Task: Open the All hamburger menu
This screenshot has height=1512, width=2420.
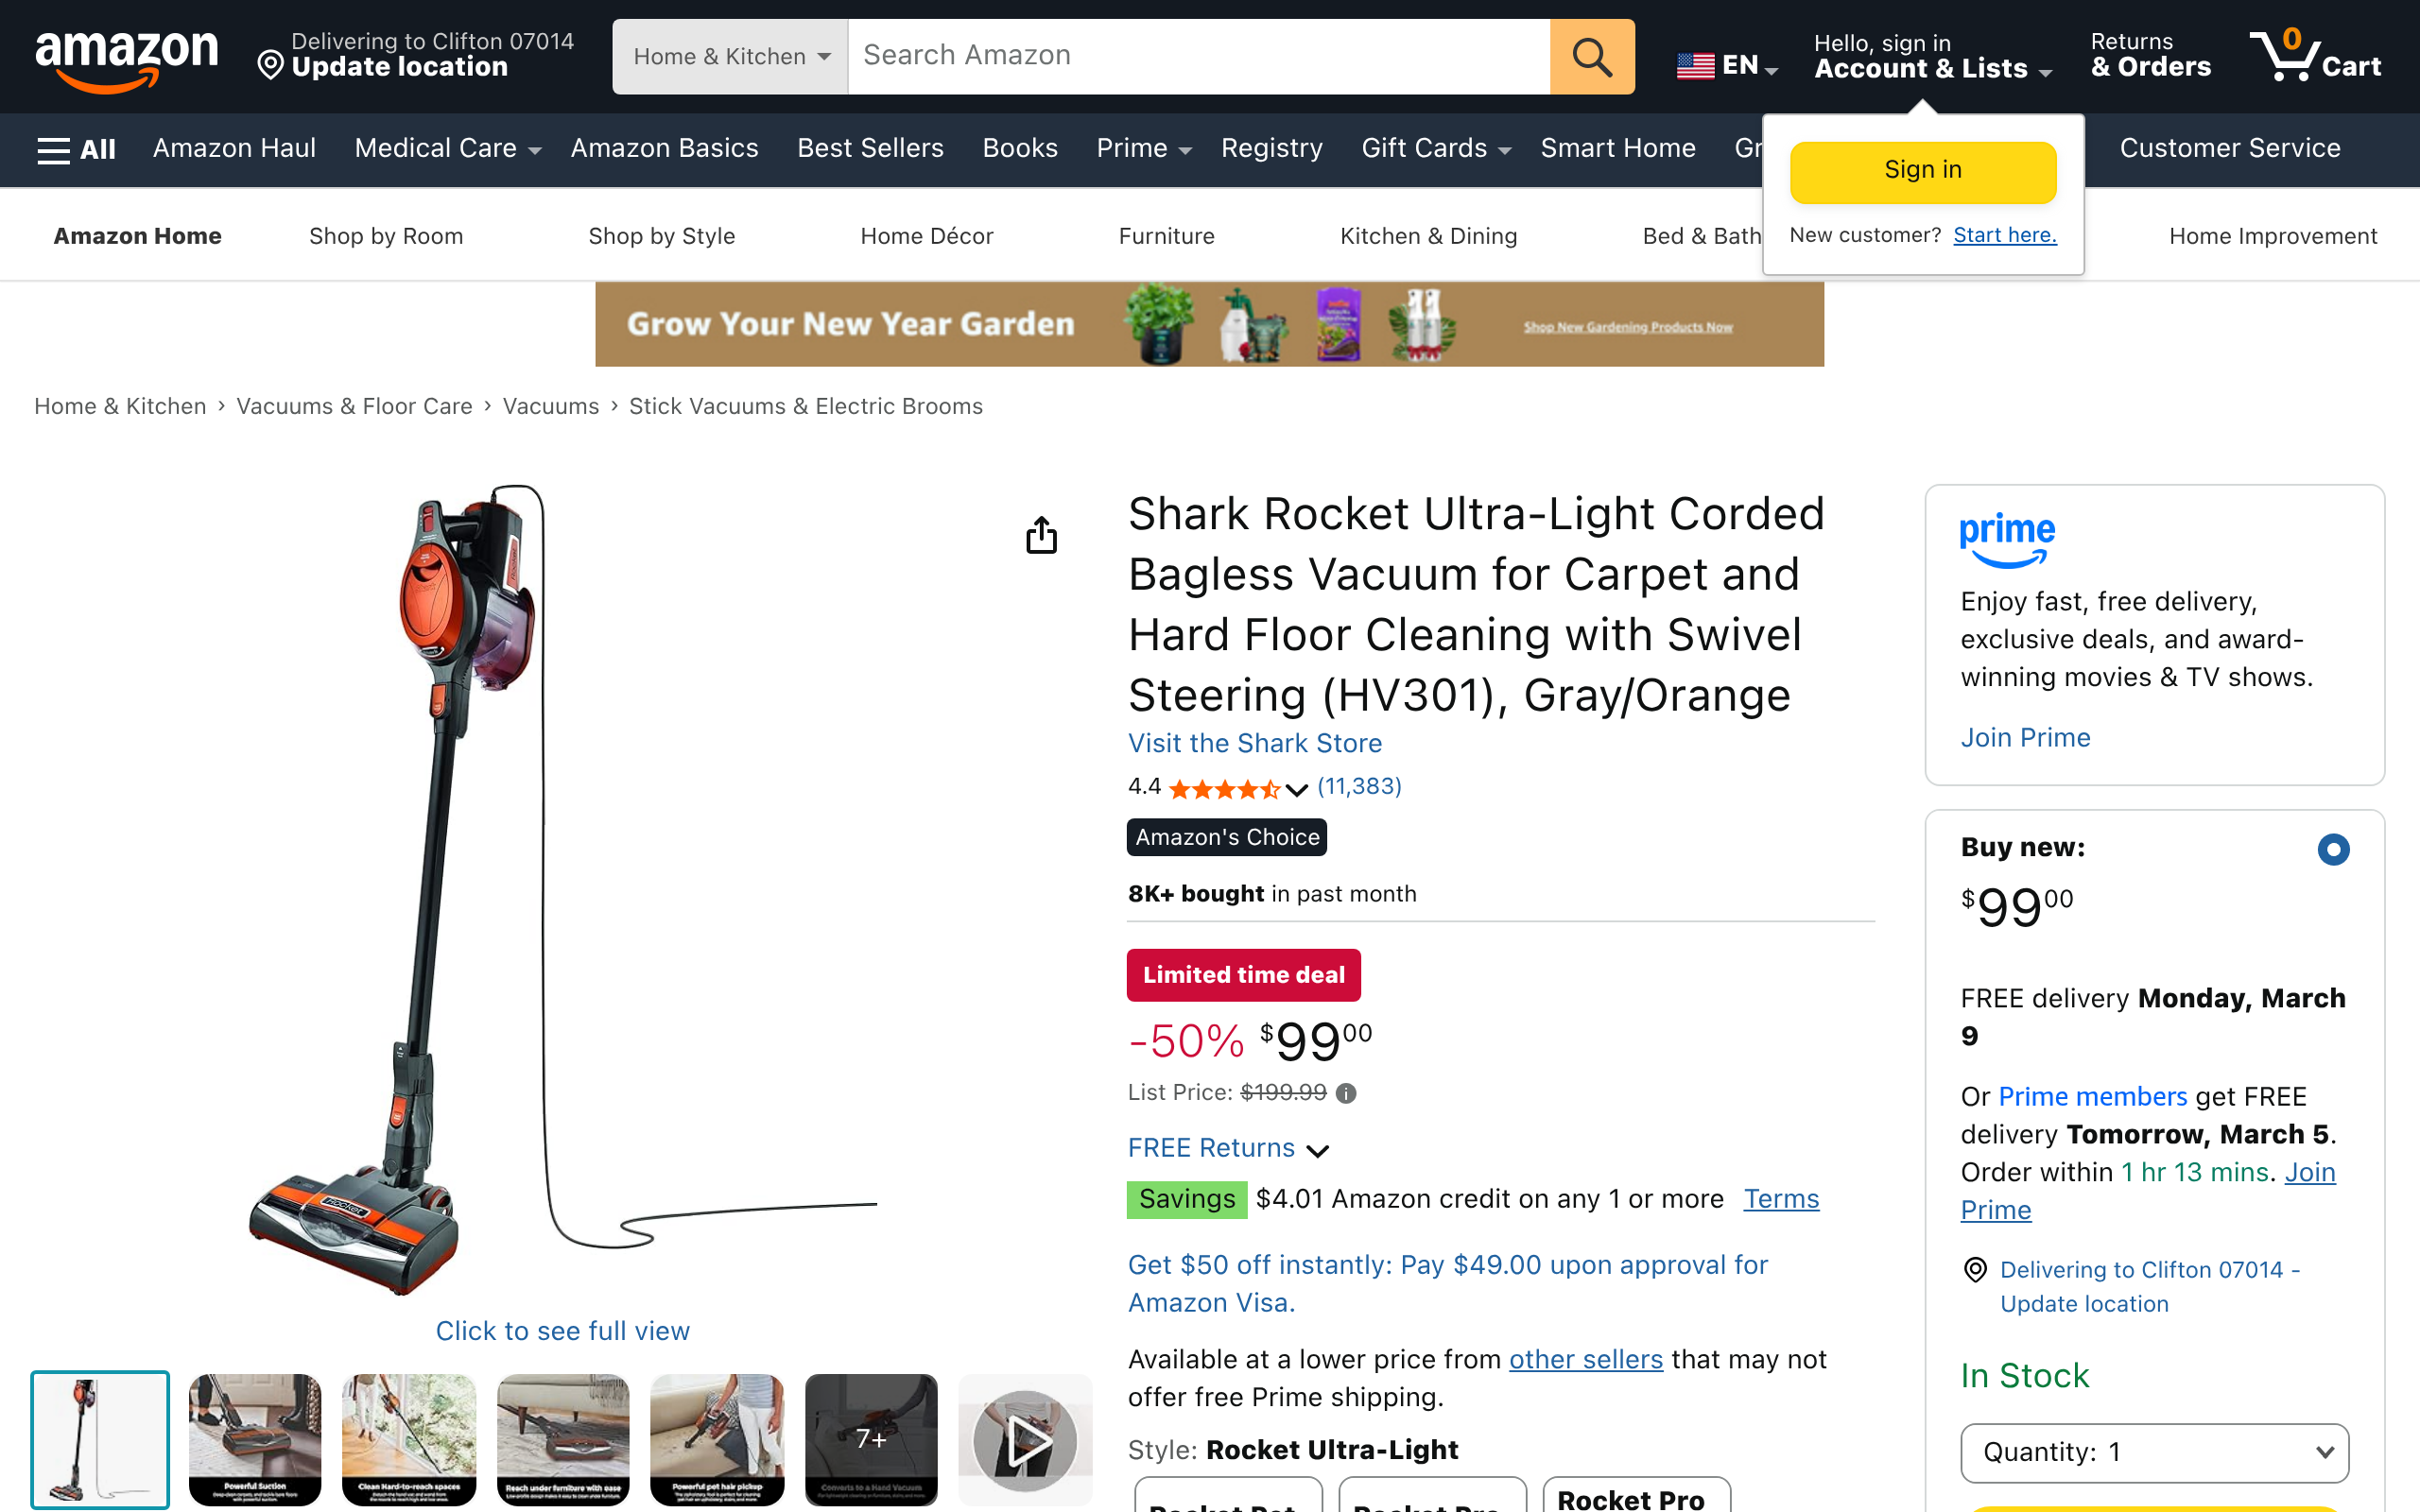Action: pos(76,149)
